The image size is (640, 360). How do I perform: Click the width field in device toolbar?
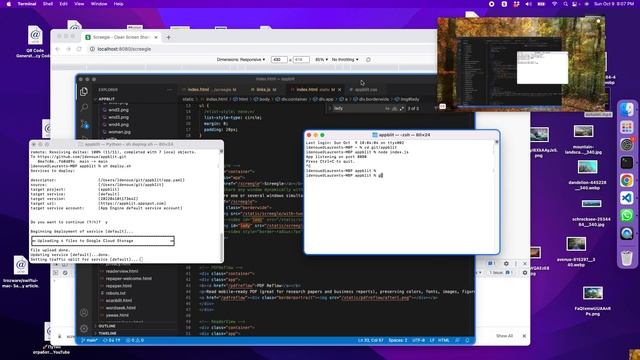pos(279,60)
